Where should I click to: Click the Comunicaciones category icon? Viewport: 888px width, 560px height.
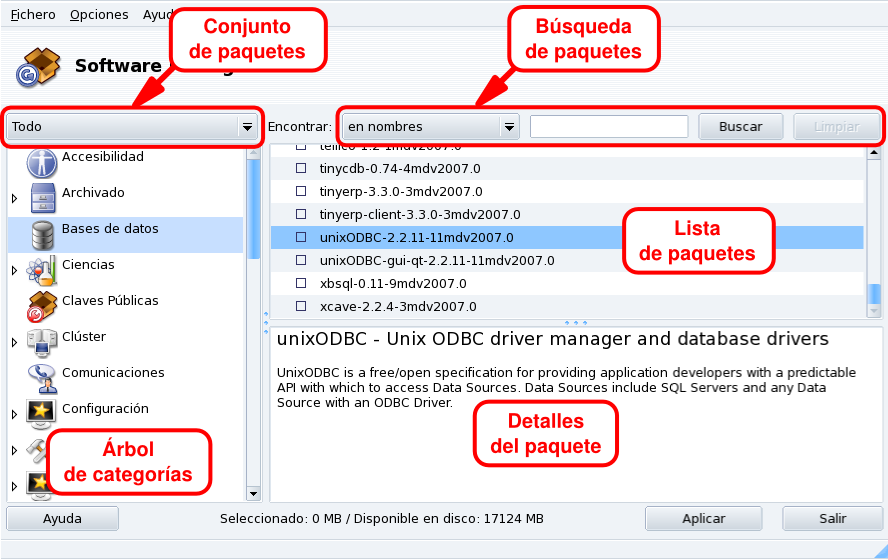click(x=42, y=378)
